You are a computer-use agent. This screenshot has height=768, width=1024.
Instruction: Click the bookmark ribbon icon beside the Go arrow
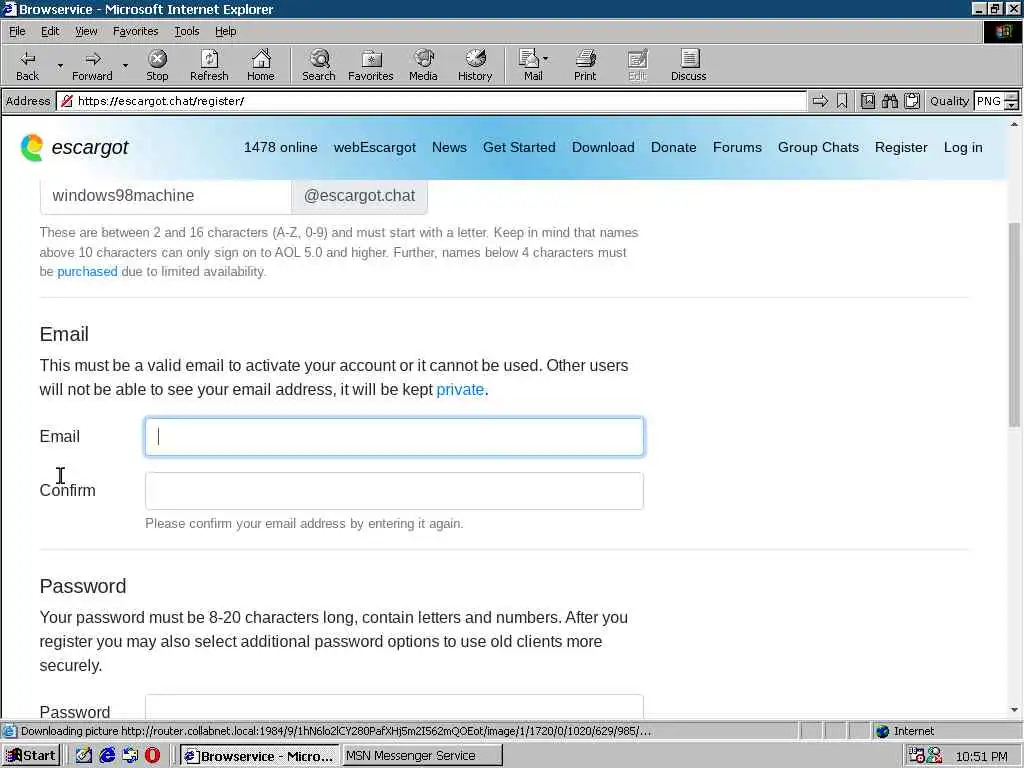pos(842,101)
